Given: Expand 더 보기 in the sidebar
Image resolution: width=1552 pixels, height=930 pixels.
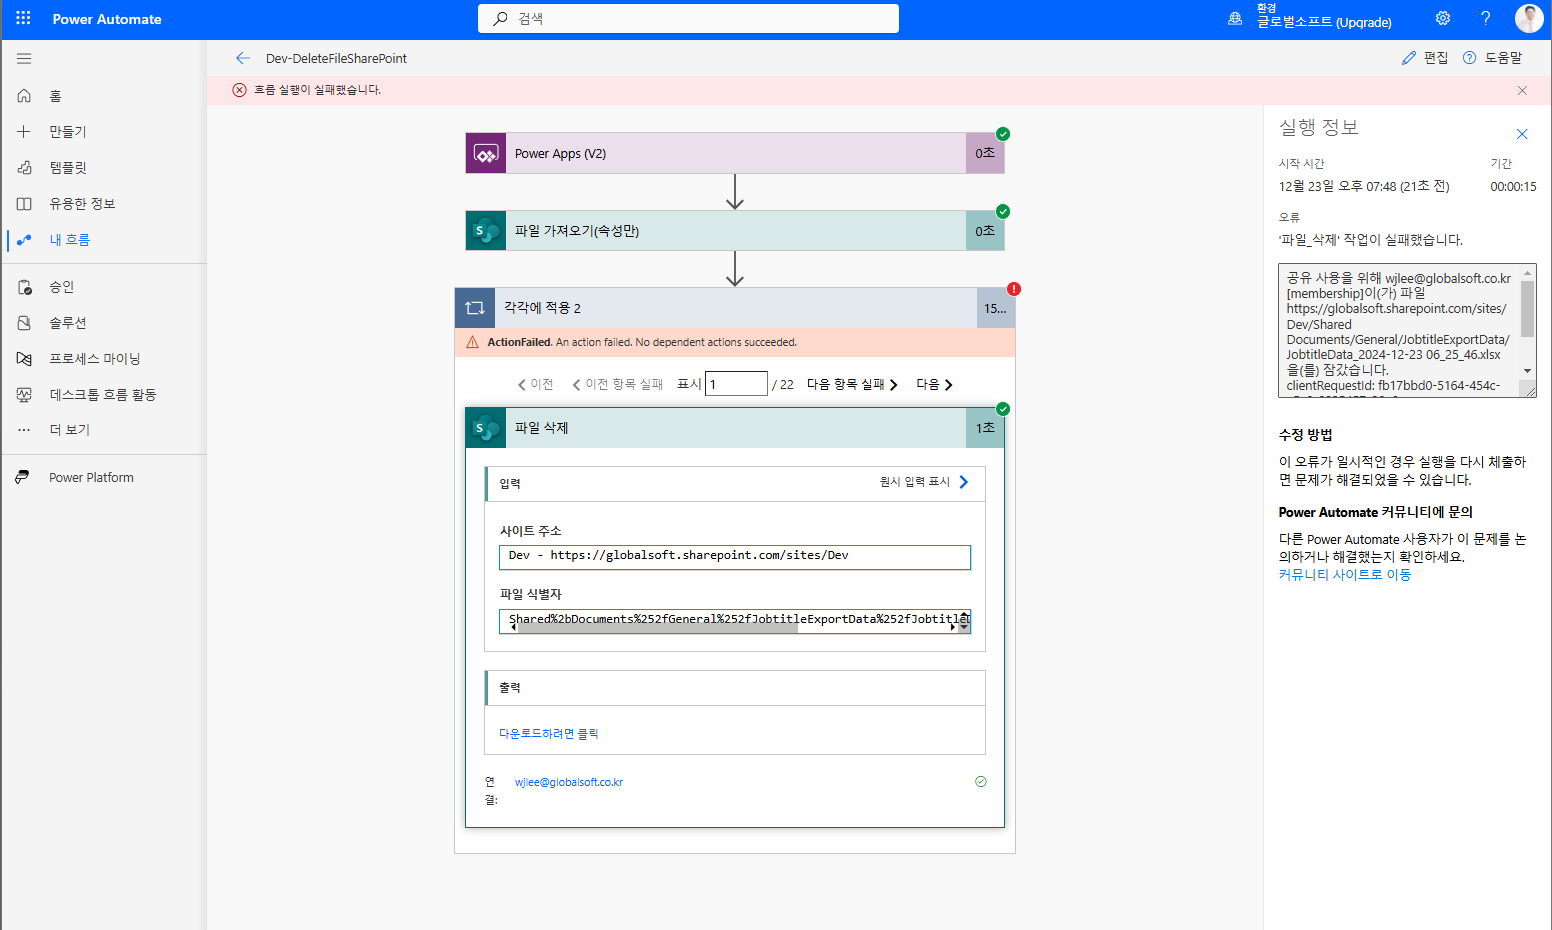Looking at the screenshot, I should pos(104,430).
